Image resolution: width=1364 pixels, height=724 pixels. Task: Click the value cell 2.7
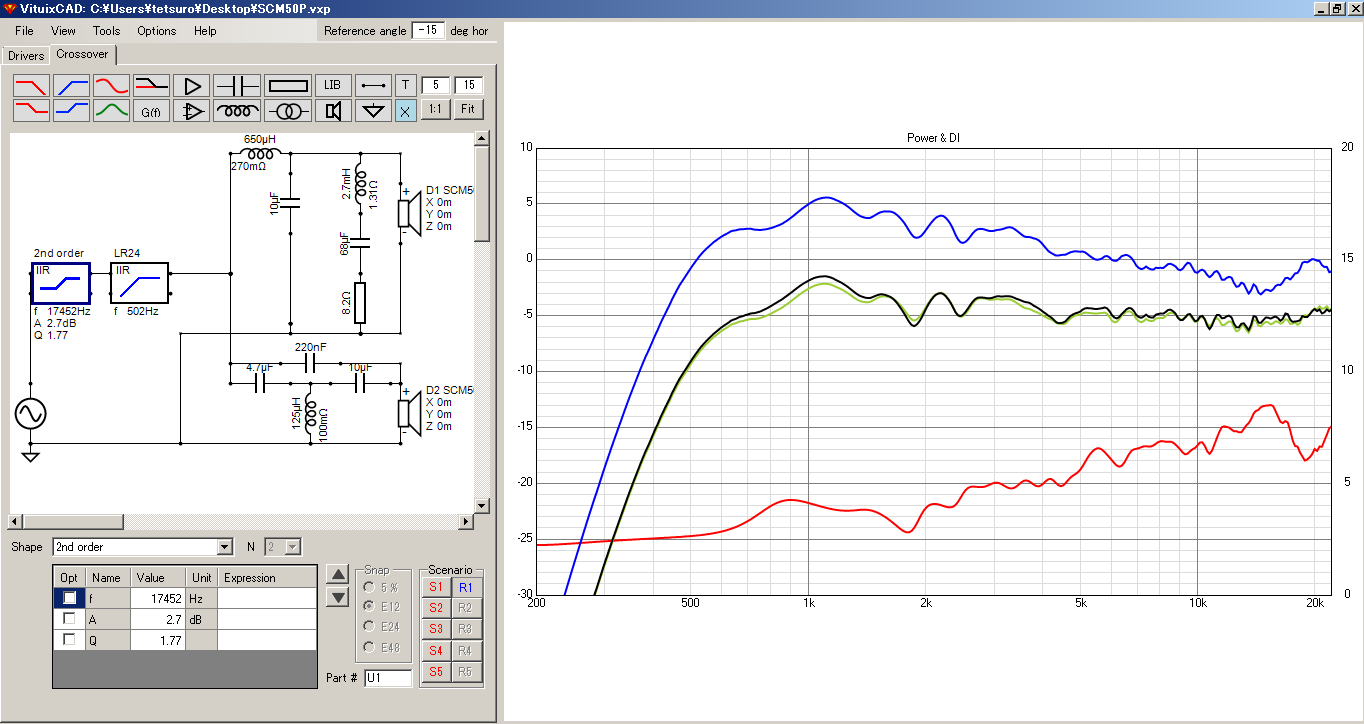pyautogui.click(x=158, y=619)
